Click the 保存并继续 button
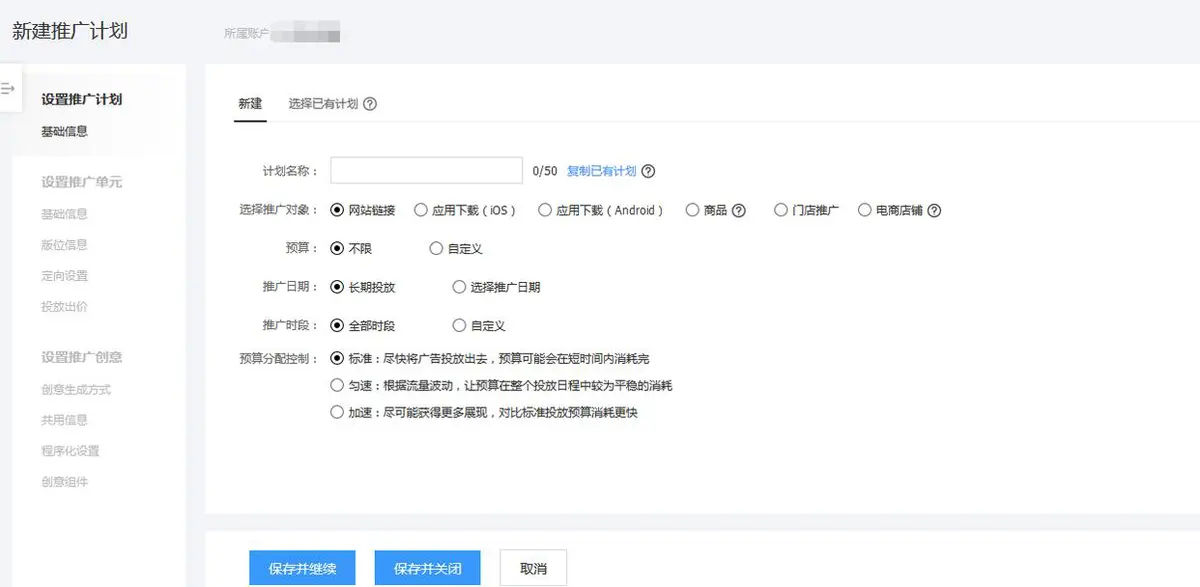 point(302,568)
